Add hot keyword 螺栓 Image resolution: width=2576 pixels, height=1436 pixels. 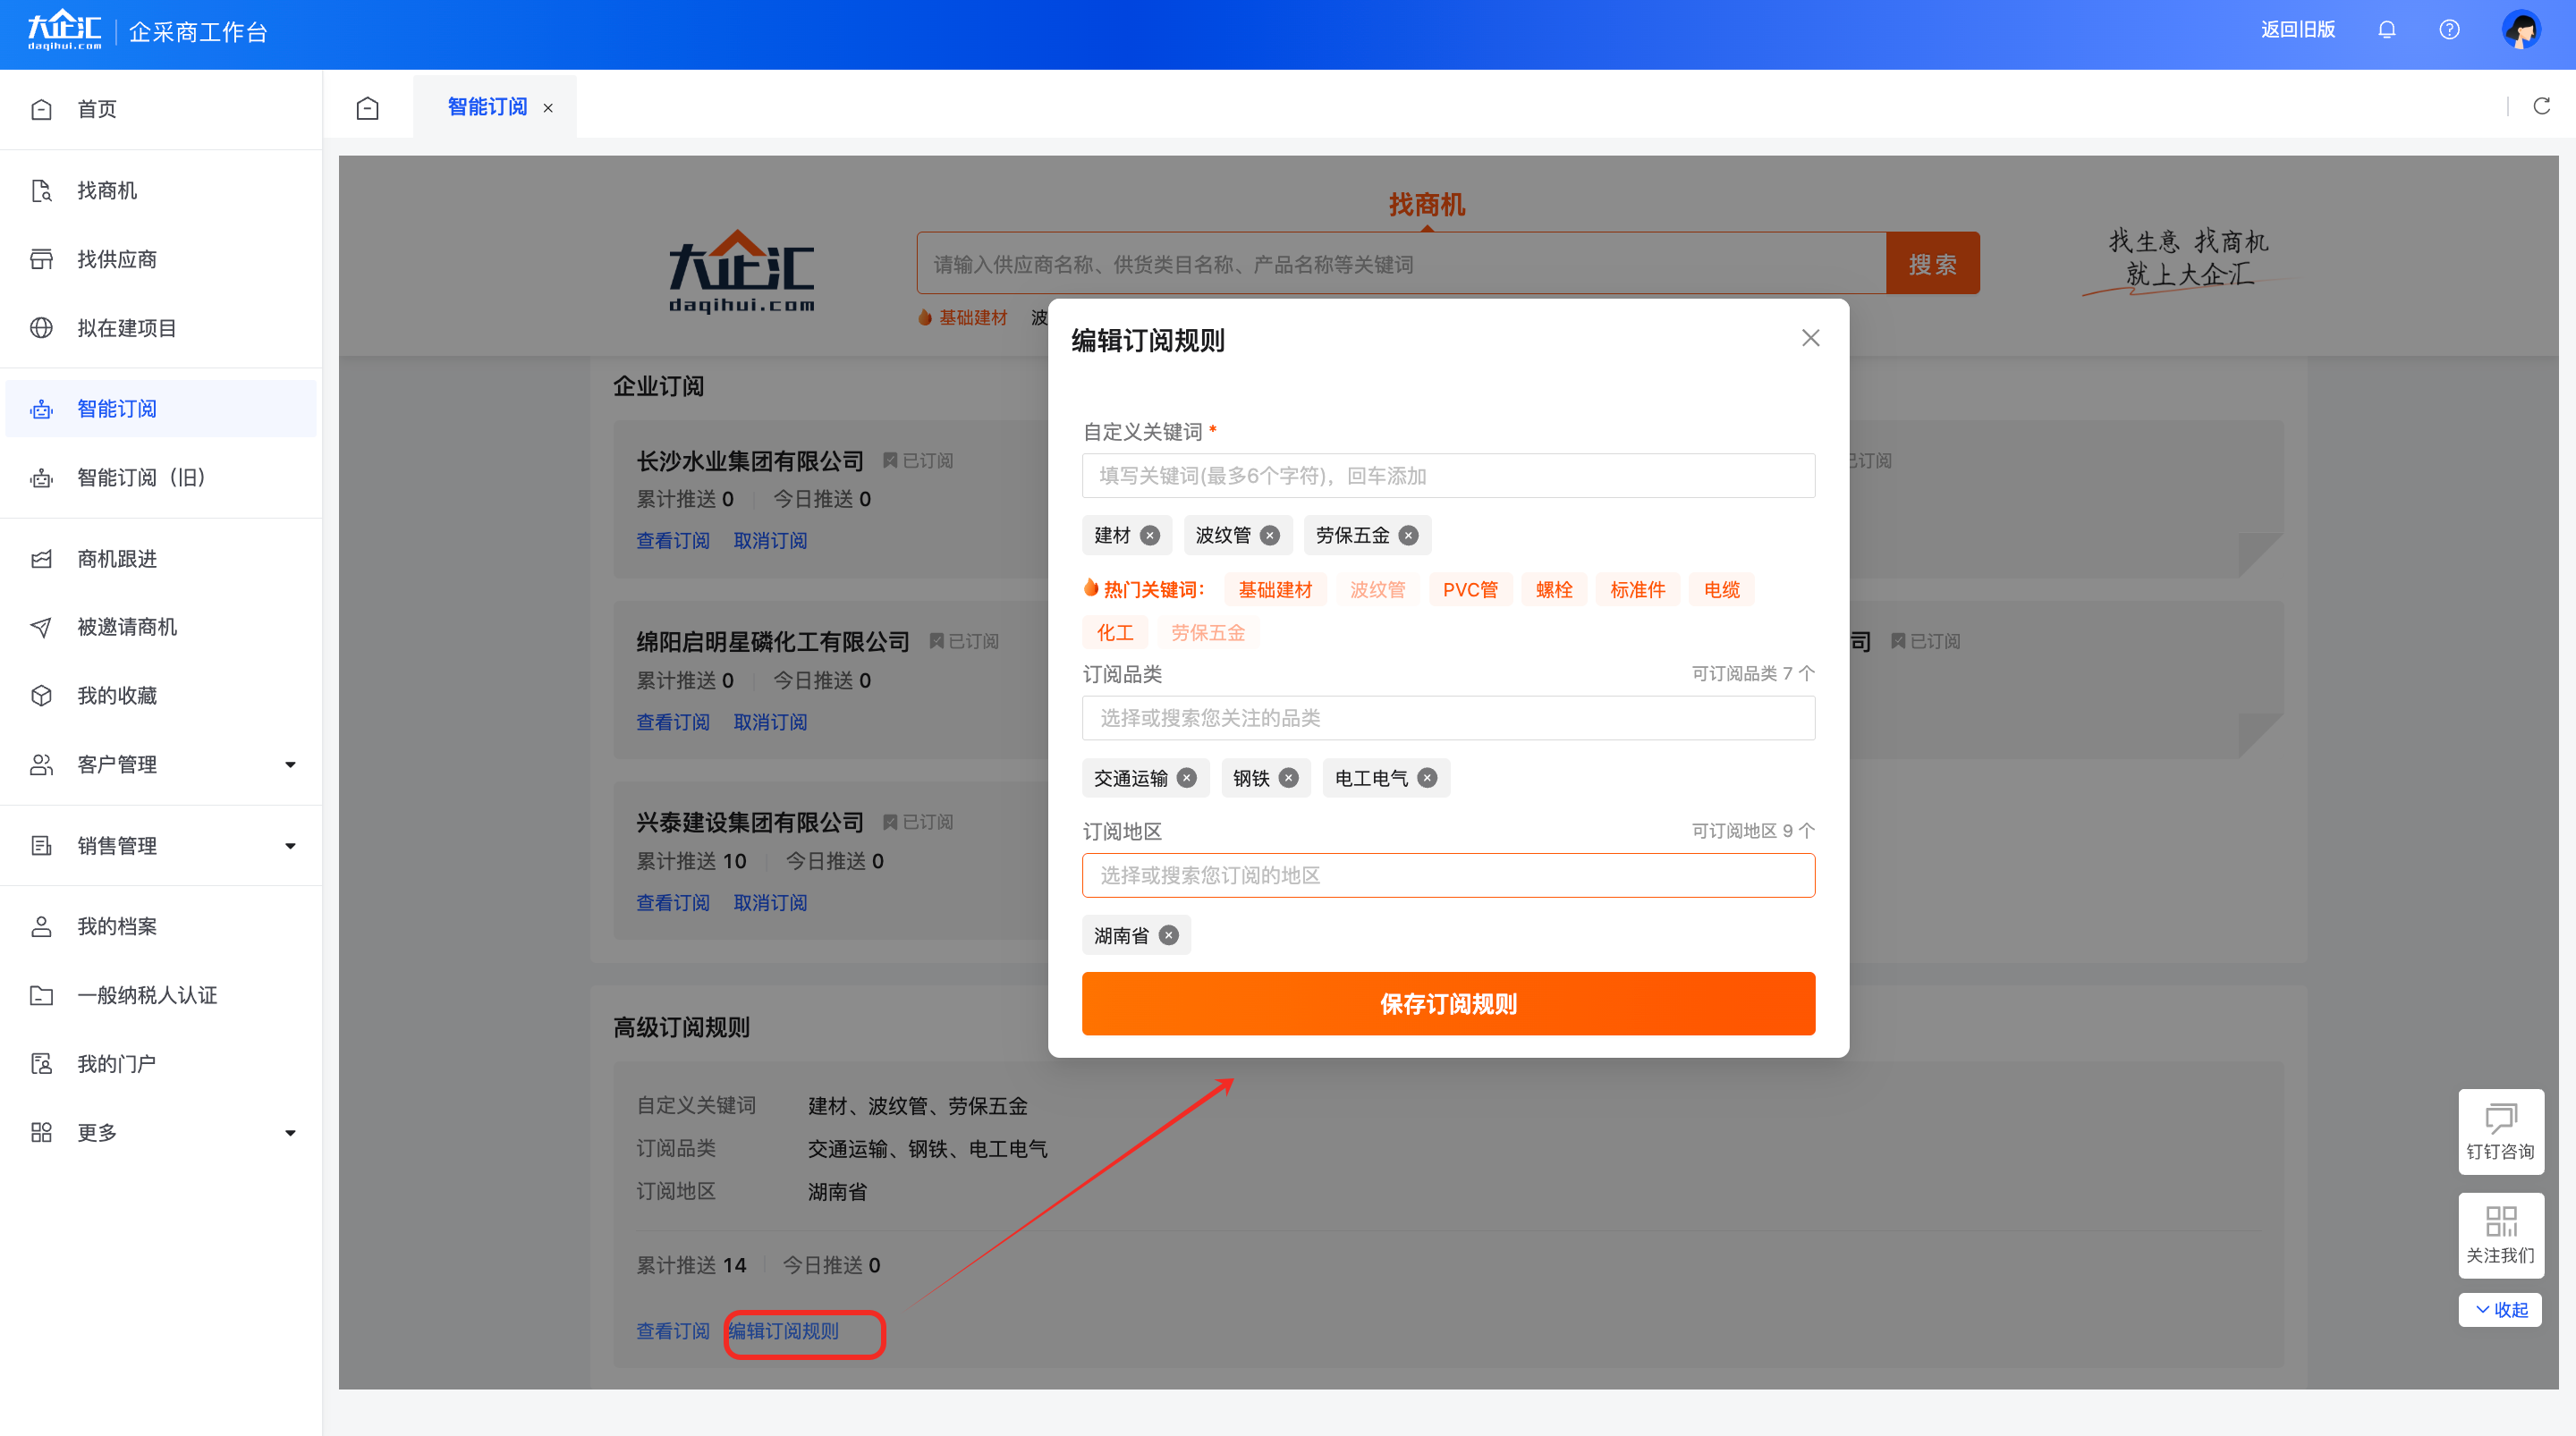pos(1554,590)
